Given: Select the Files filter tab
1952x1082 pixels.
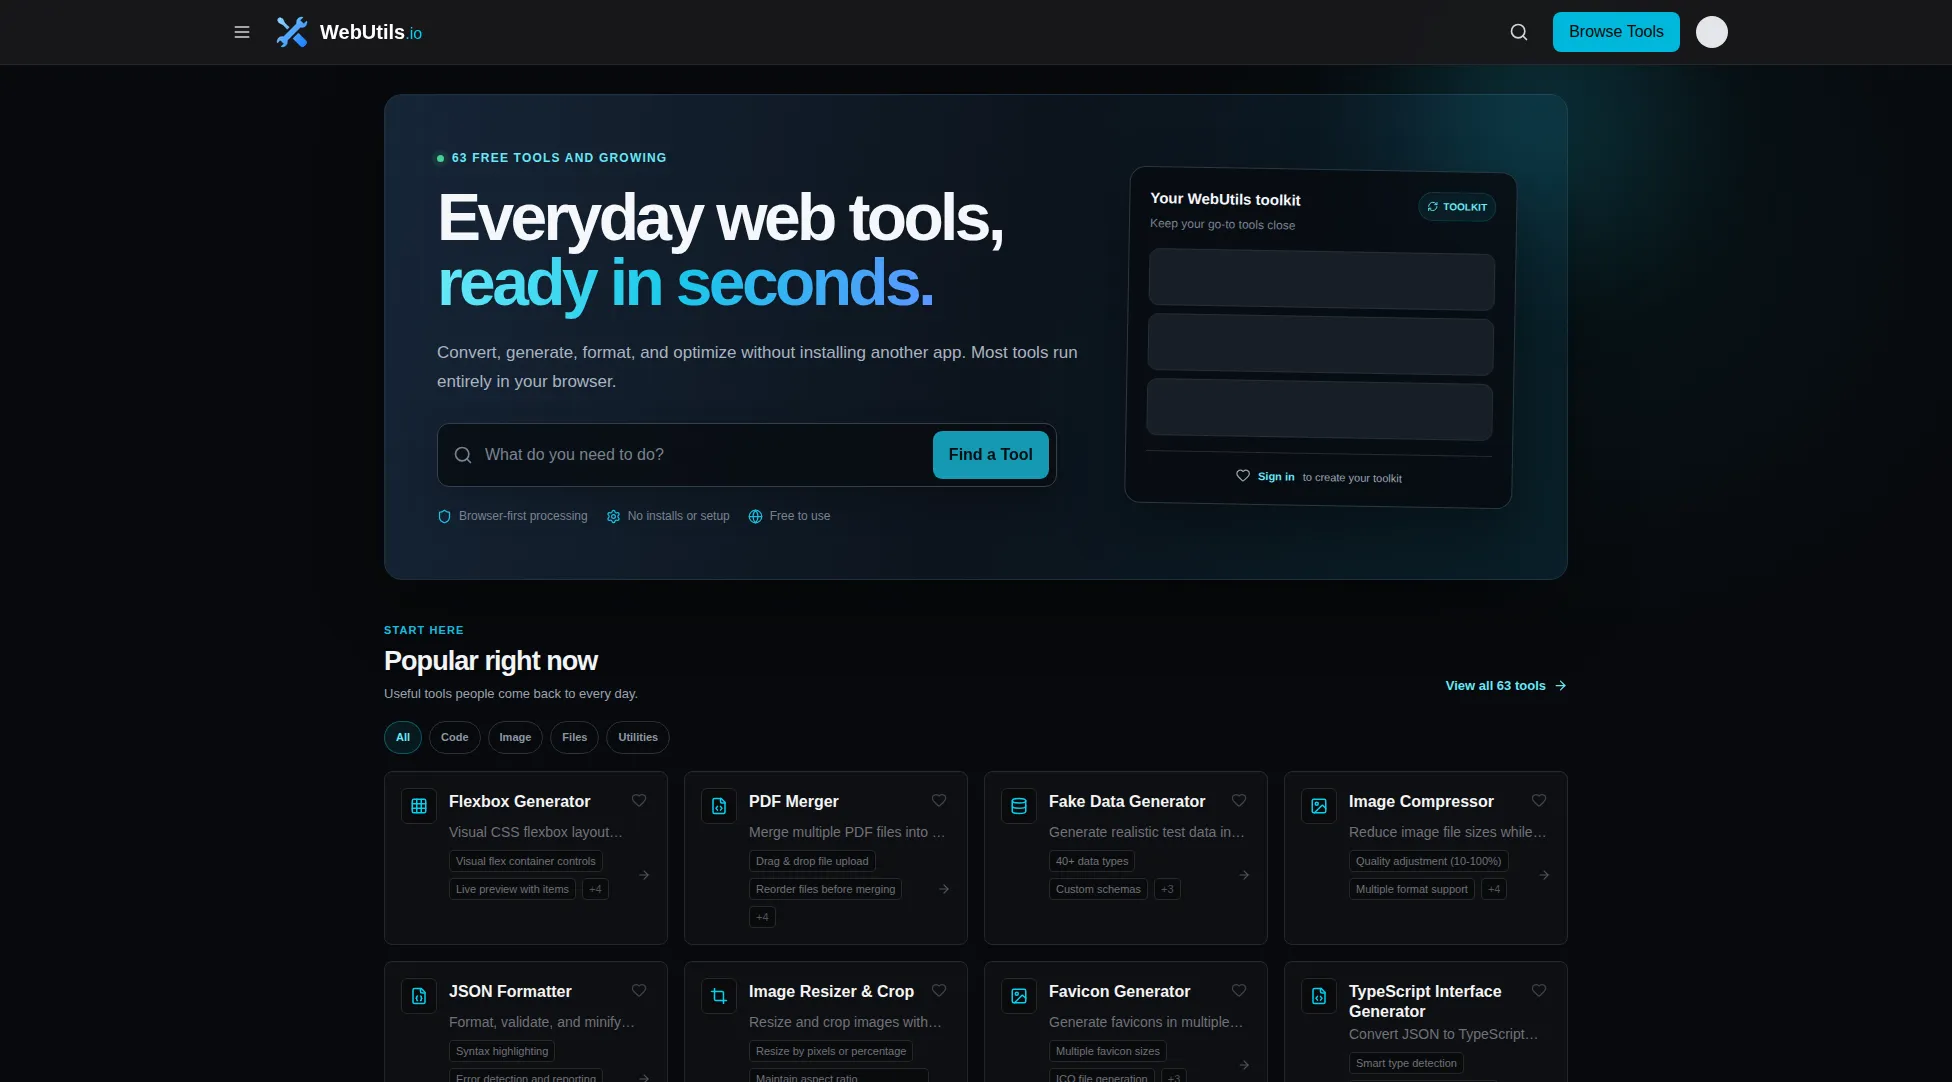Looking at the screenshot, I should 575,738.
